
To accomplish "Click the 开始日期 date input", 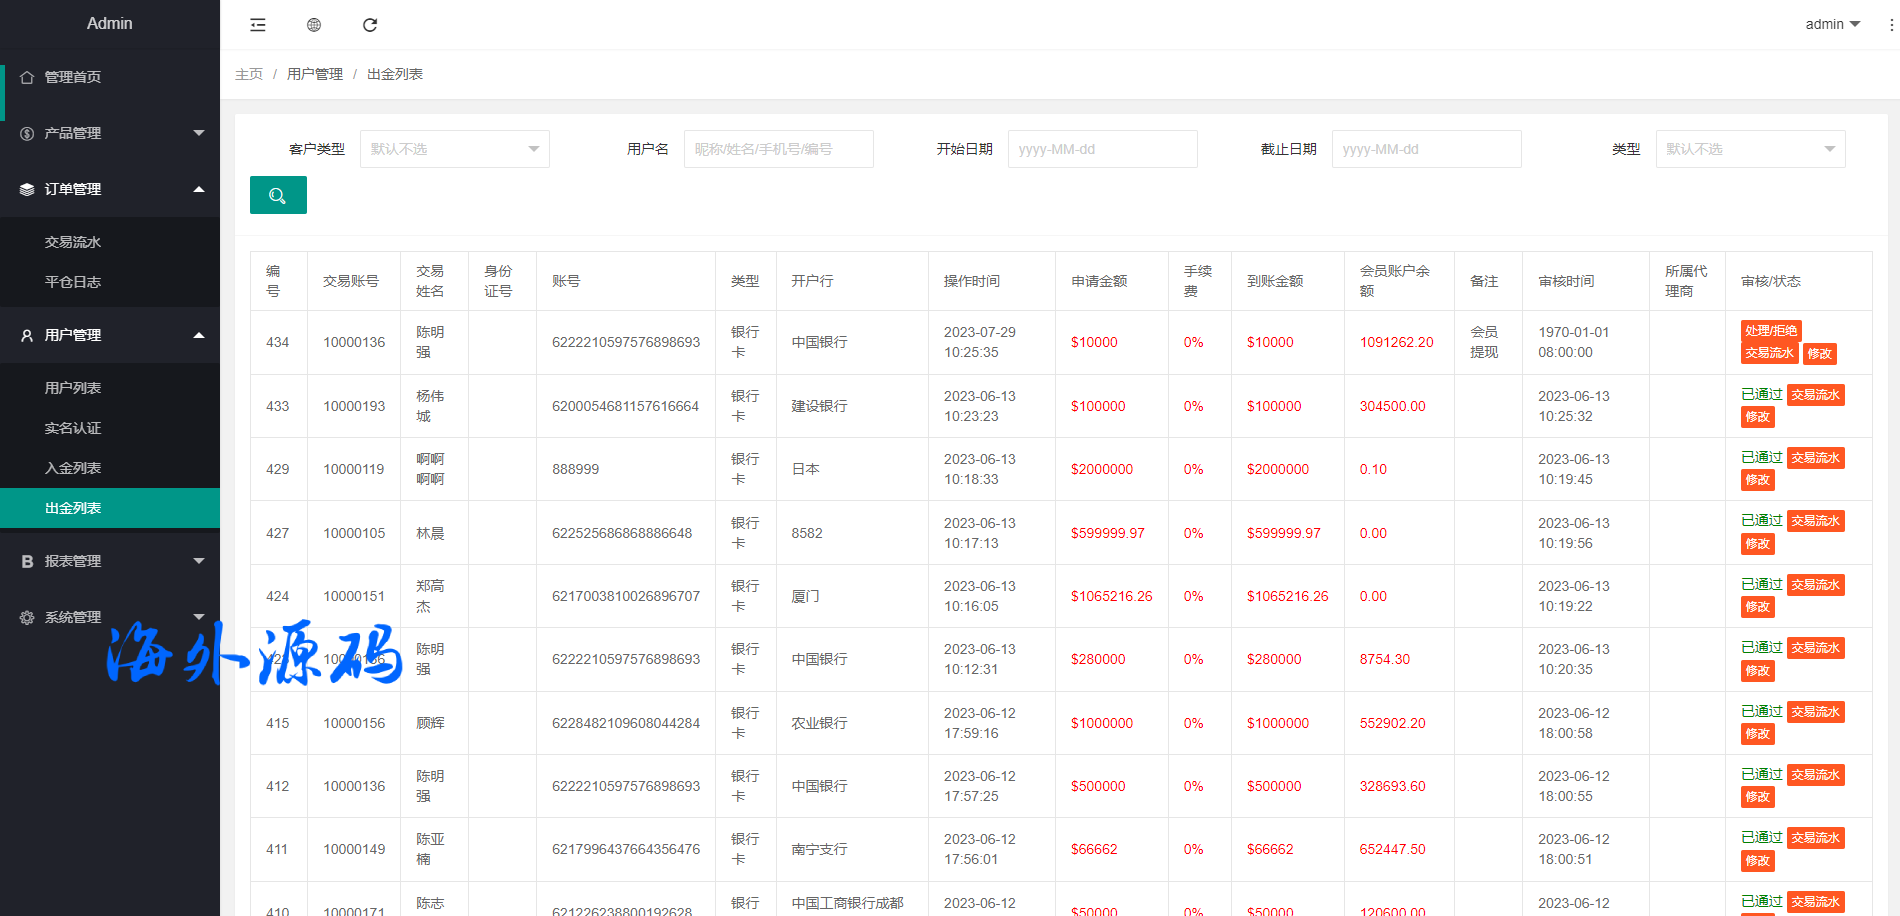I will tap(1102, 149).
